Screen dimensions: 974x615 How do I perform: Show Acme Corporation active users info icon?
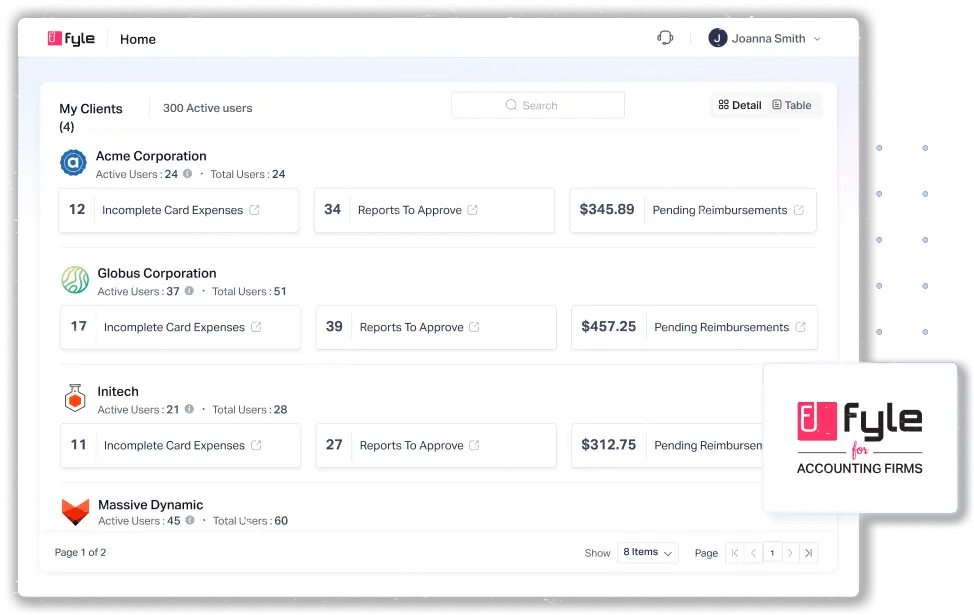coord(187,174)
